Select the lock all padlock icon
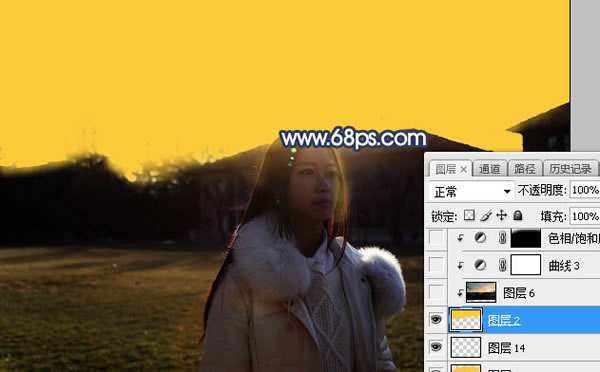Image resolution: width=600 pixels, height=372 pixels. [518, 215]
